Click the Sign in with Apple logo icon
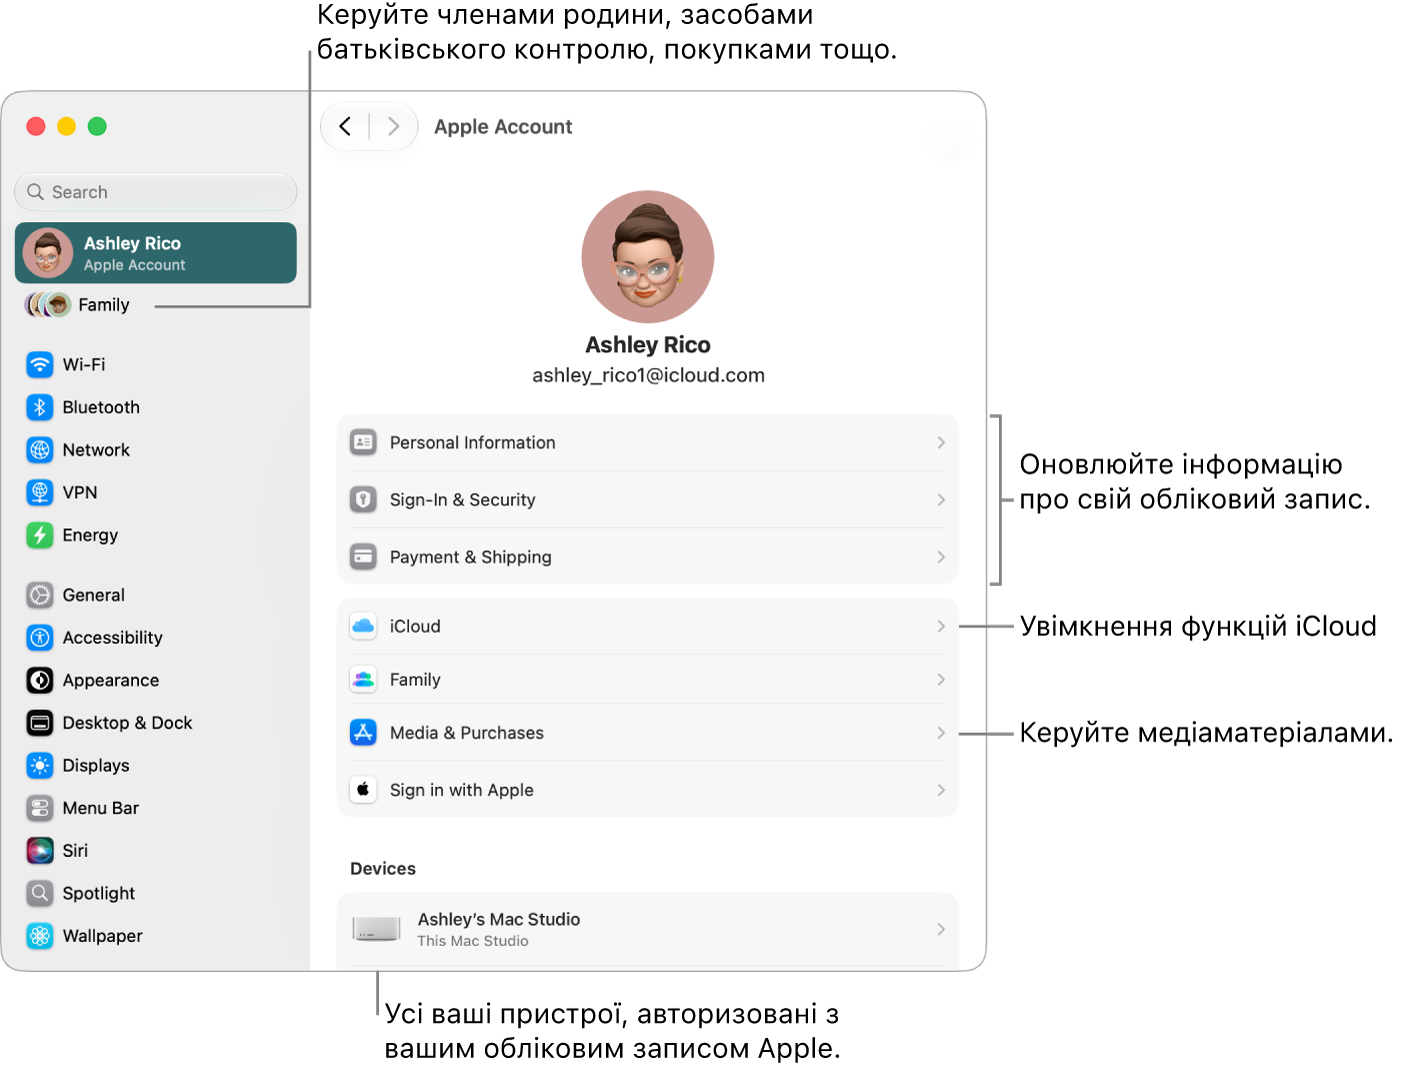This screenshot has width=1410, height=1067. 363,790
